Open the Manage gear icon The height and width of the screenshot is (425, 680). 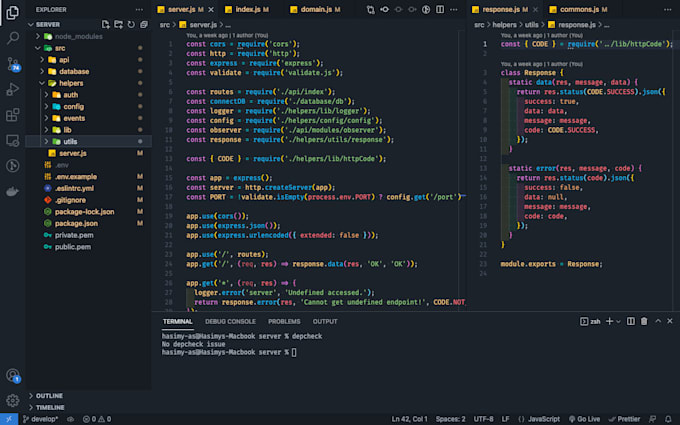tap(13, 400)
